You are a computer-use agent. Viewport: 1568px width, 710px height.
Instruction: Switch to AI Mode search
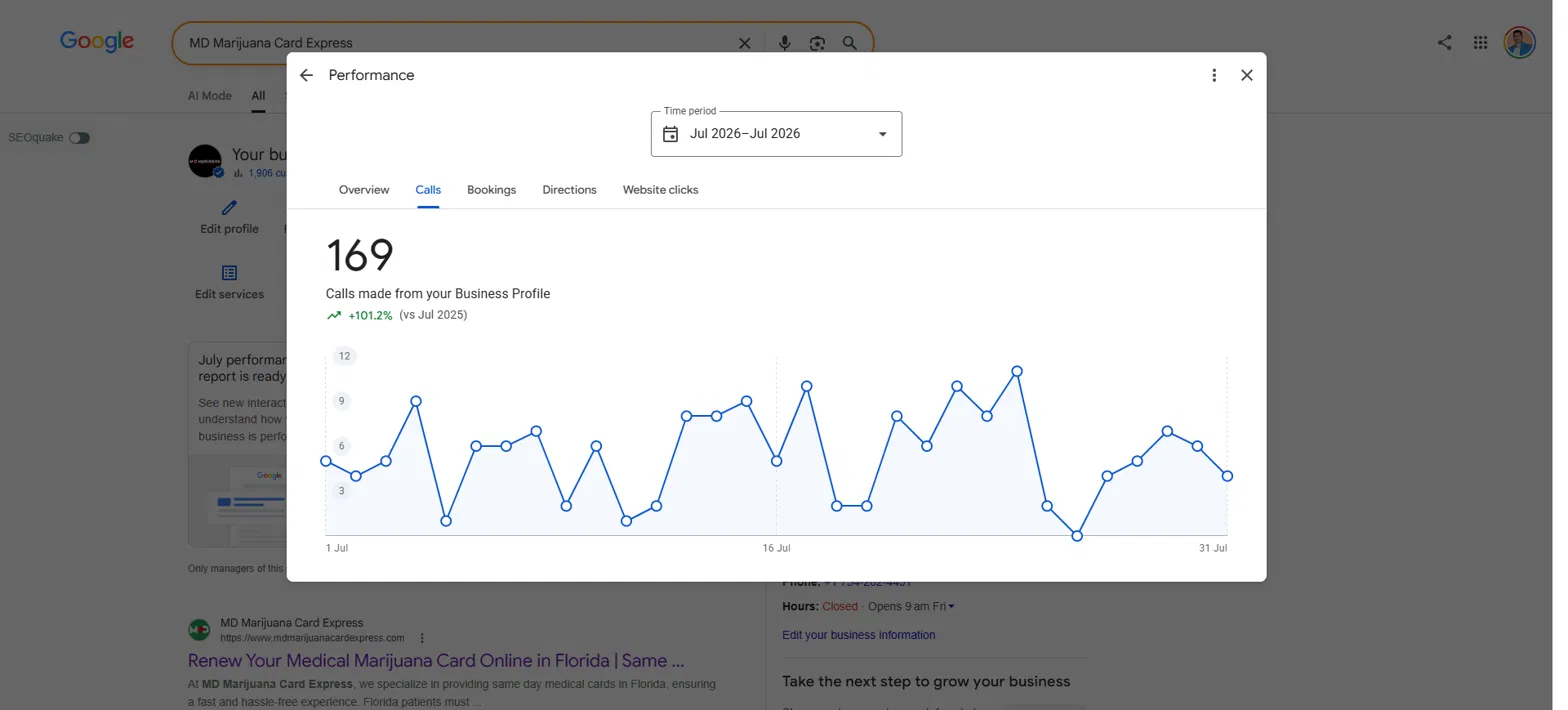(x=210, y=96)
